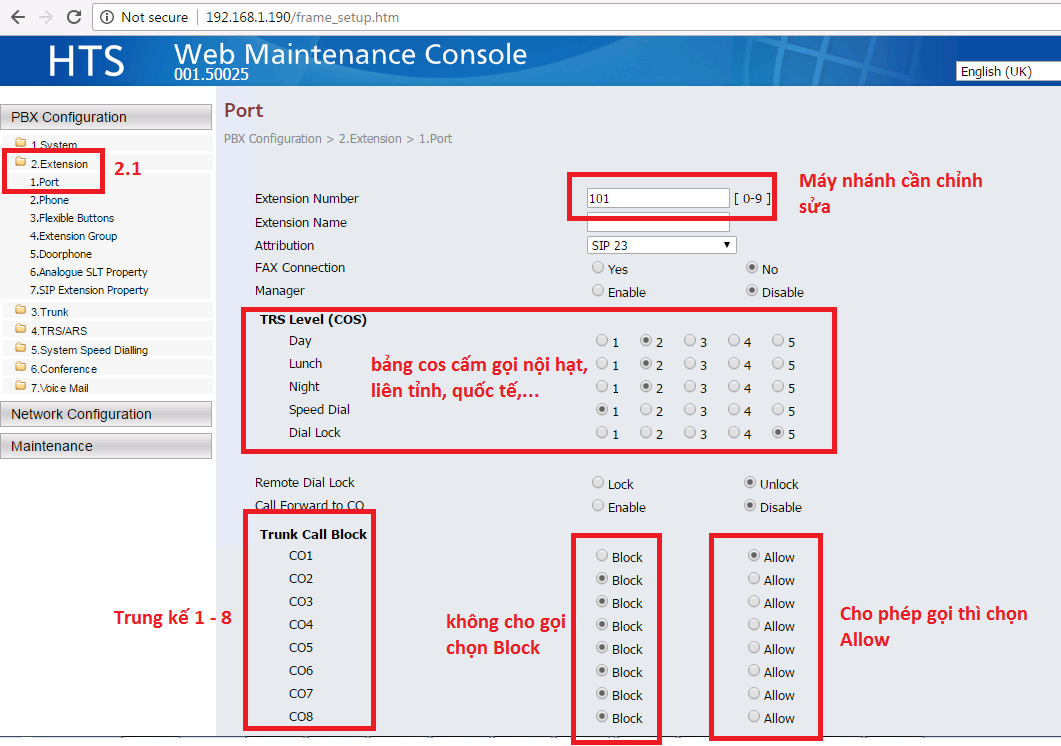
Task: Open the 6.Conference folder icon
Action: [21, 368]
